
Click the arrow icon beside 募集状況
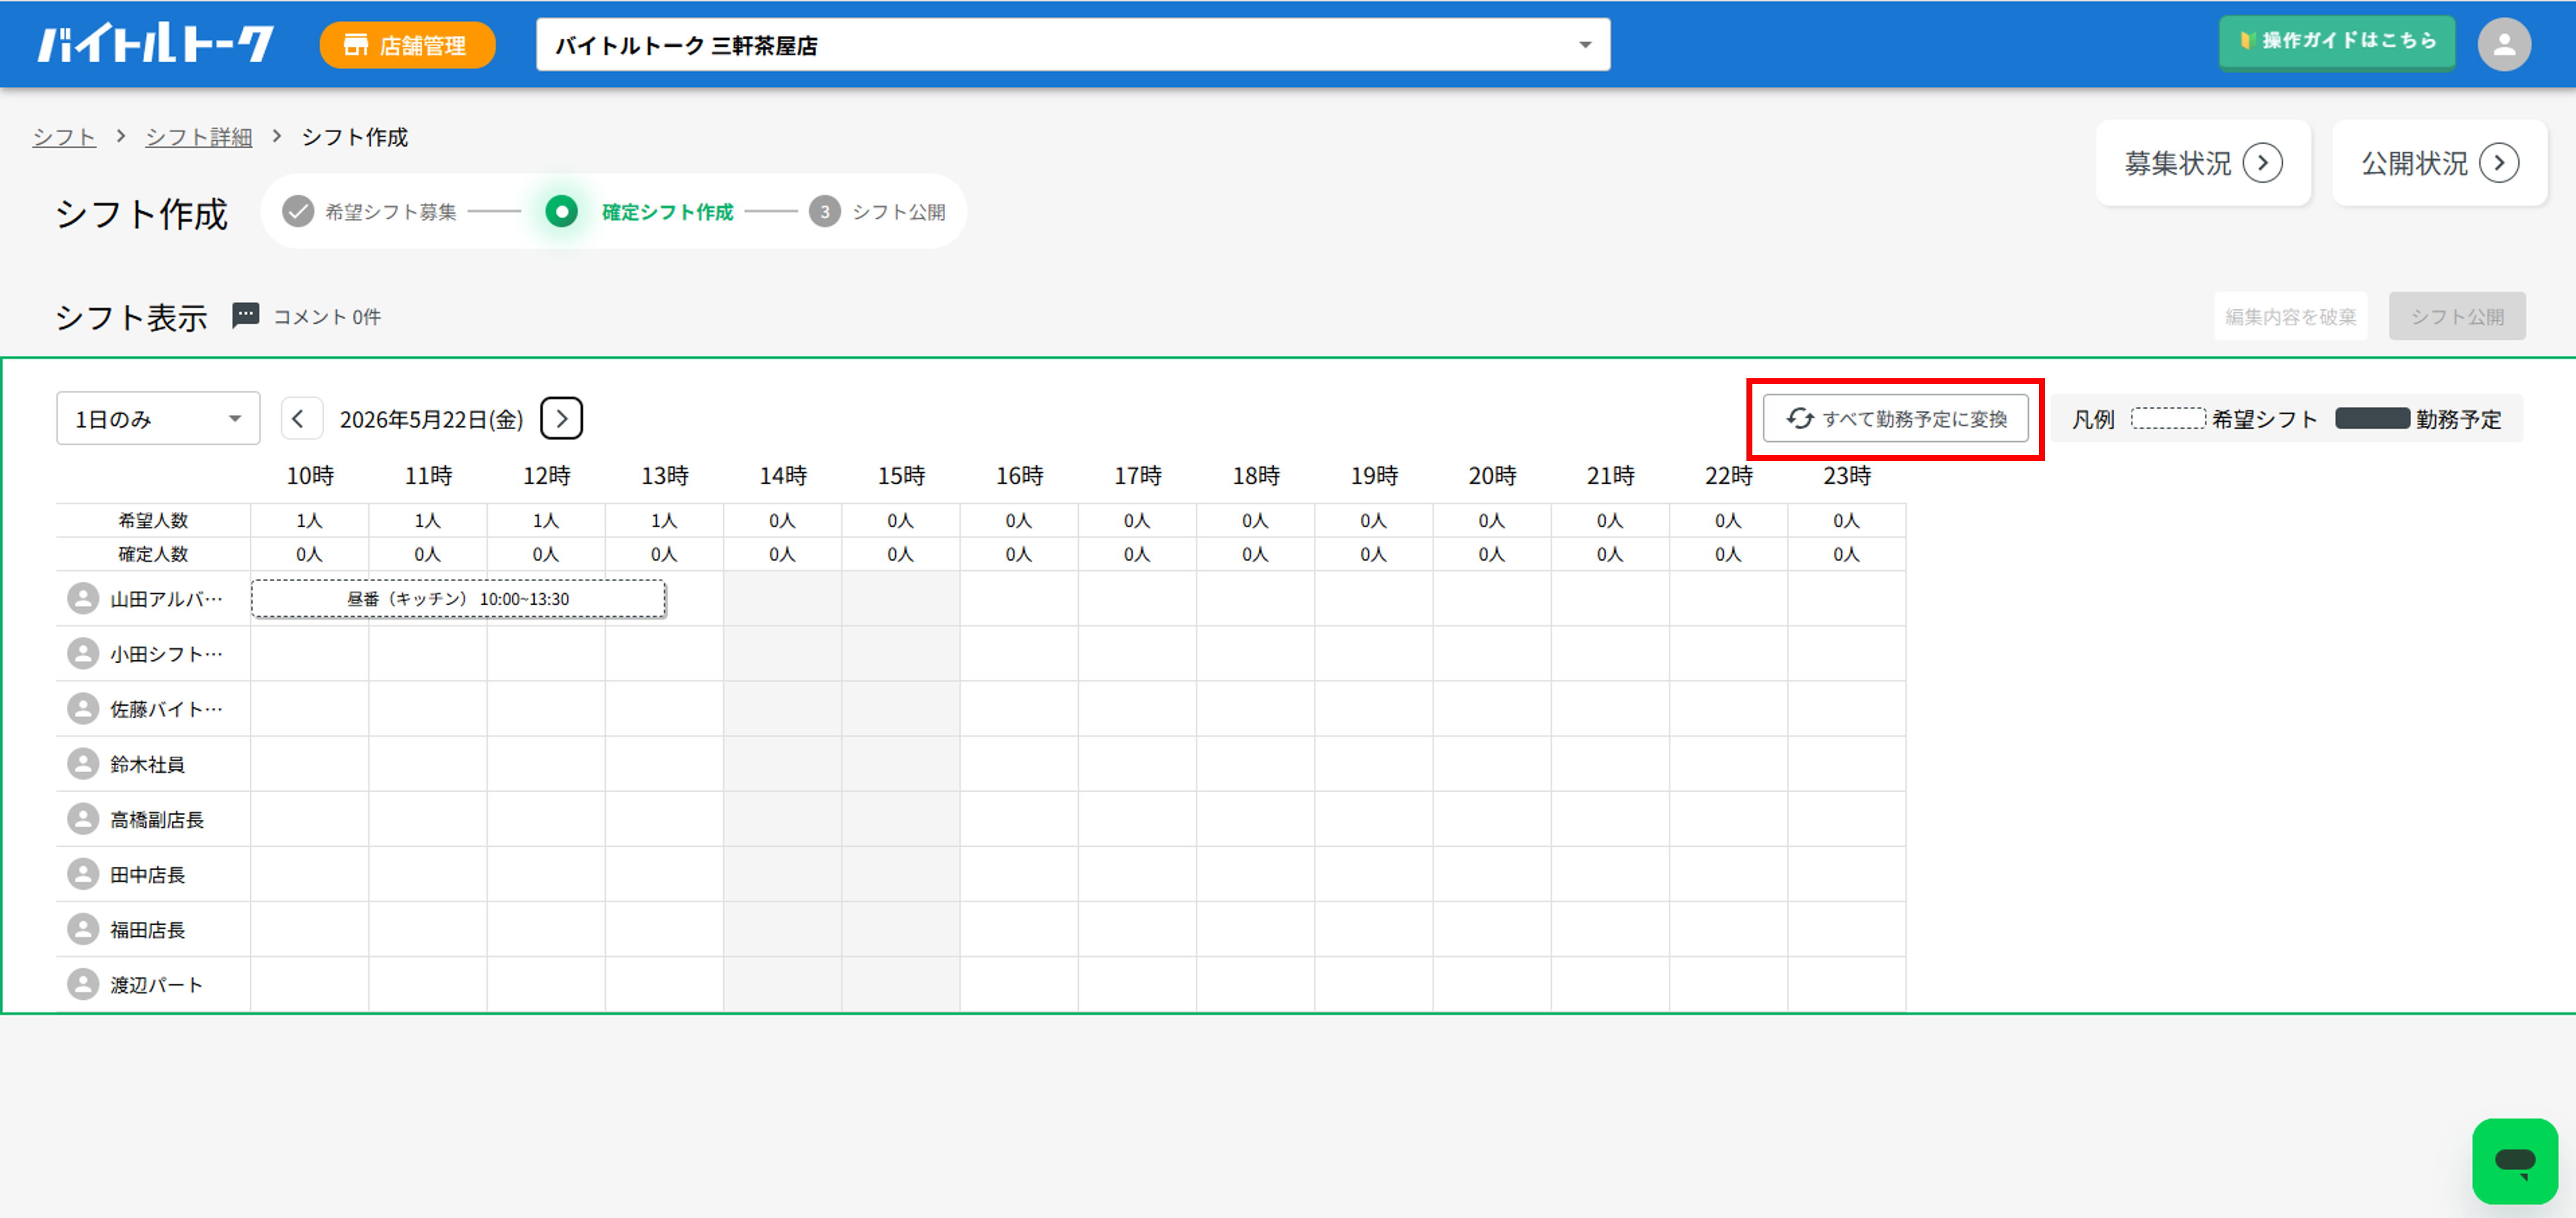2263,163
